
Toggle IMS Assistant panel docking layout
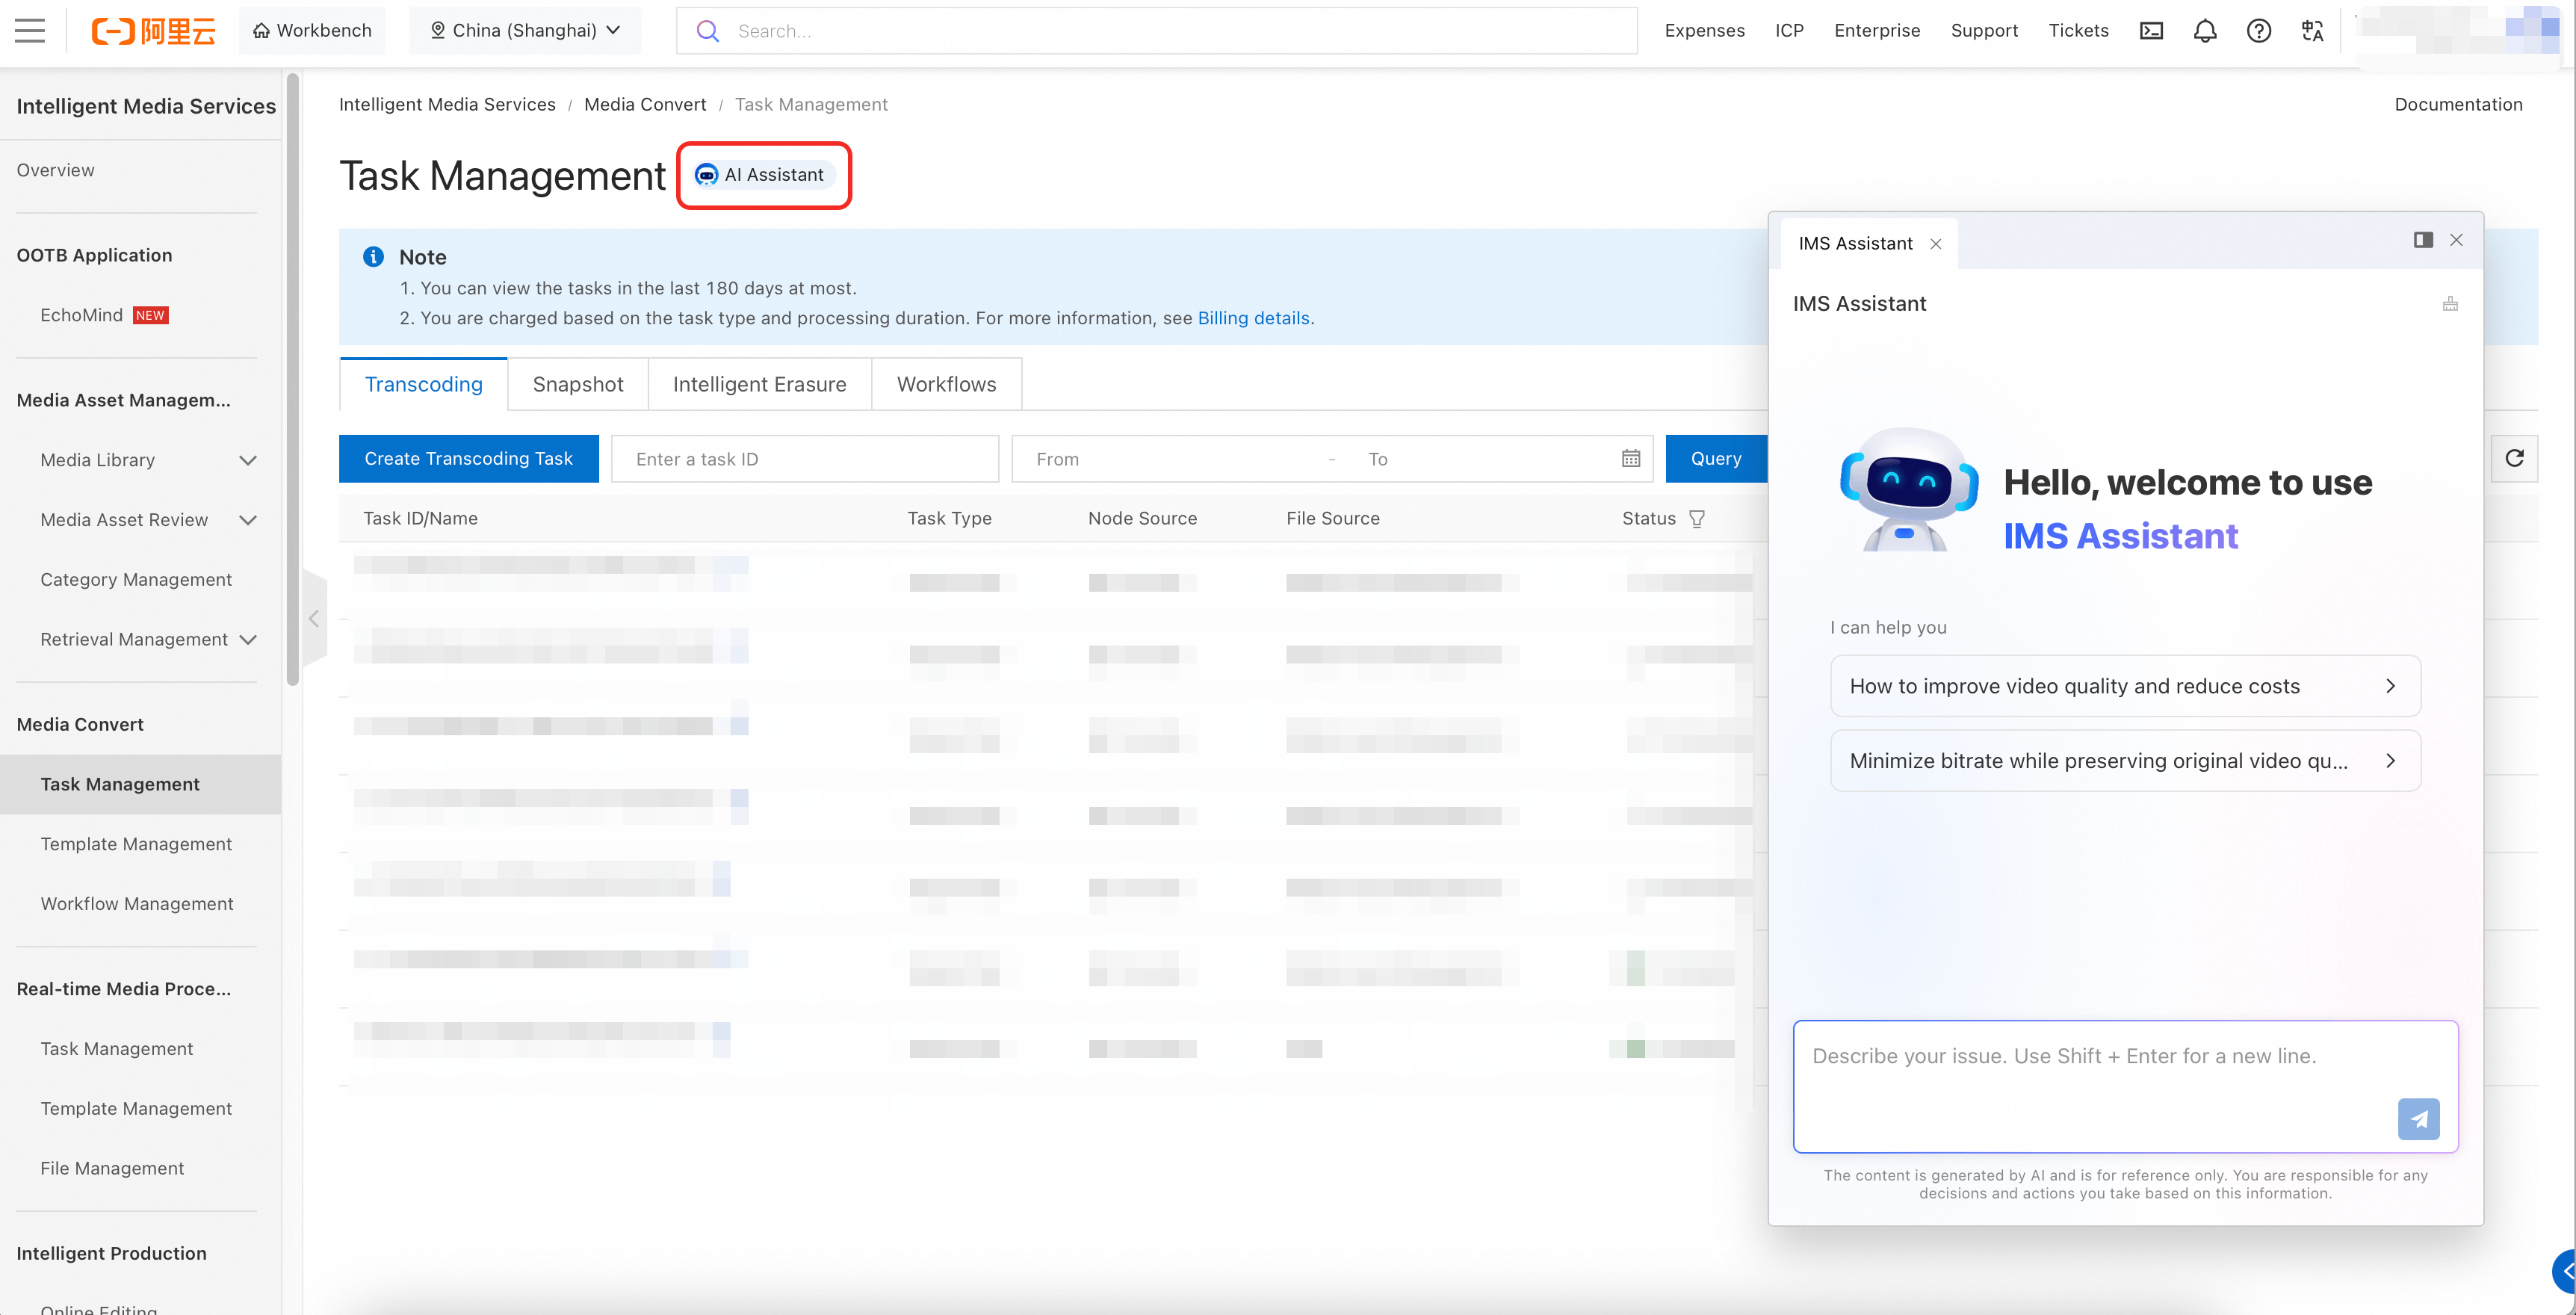point(2422,240)
